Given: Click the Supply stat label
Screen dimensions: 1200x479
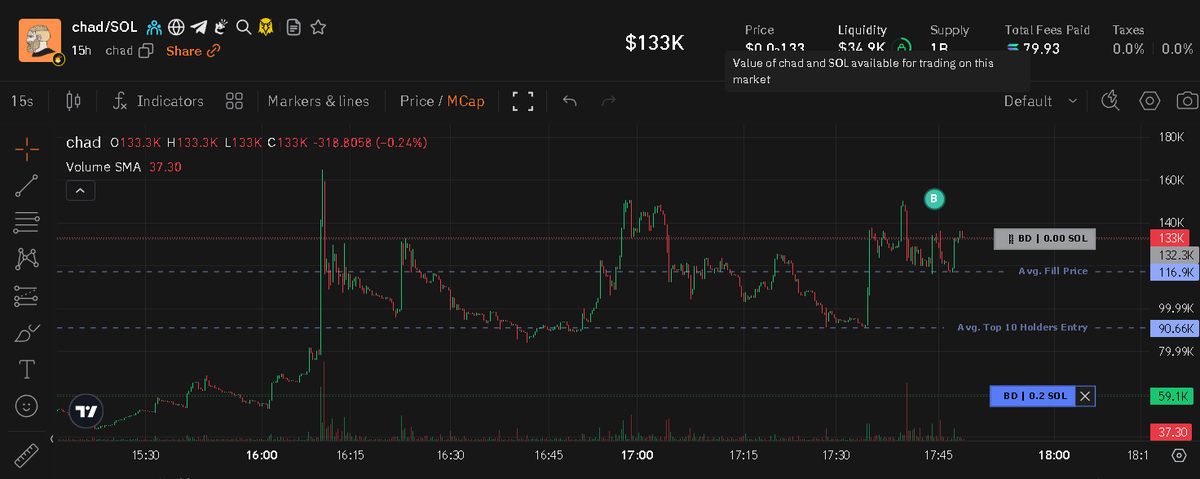Looking at the screenshot, I should 949,30.
